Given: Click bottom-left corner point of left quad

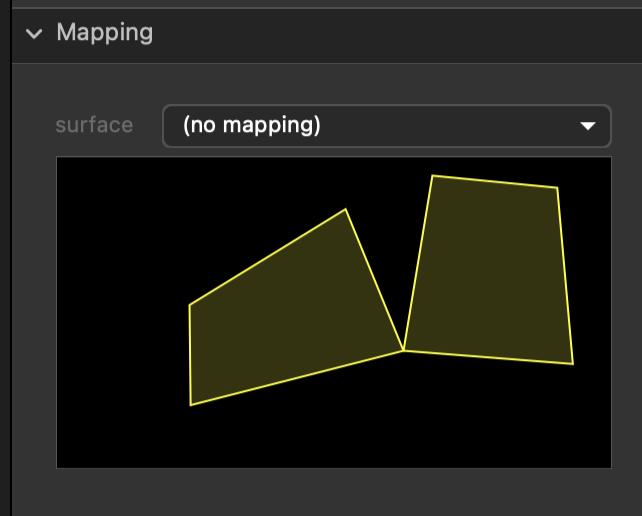Looking at the screenshot, I should [x=191, y=405].
